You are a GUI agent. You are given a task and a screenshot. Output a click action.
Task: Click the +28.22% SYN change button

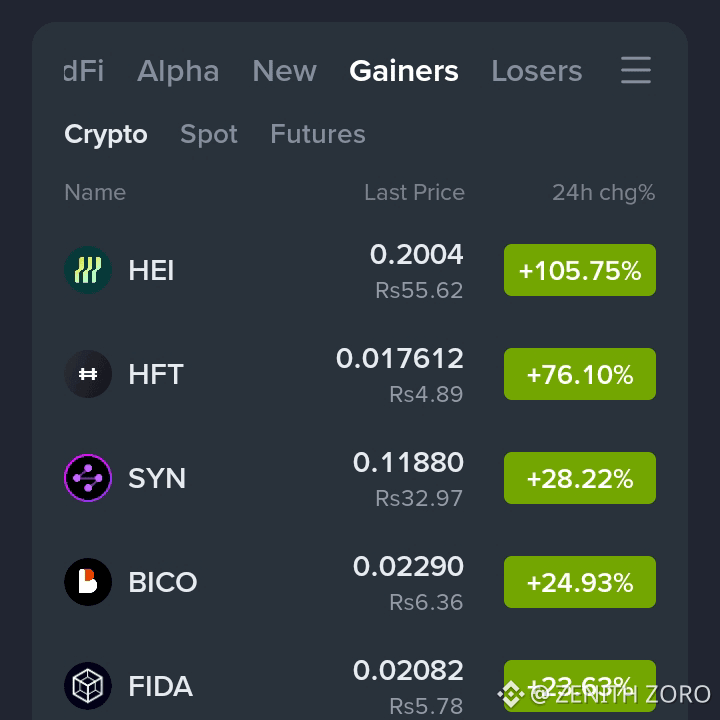580,478
